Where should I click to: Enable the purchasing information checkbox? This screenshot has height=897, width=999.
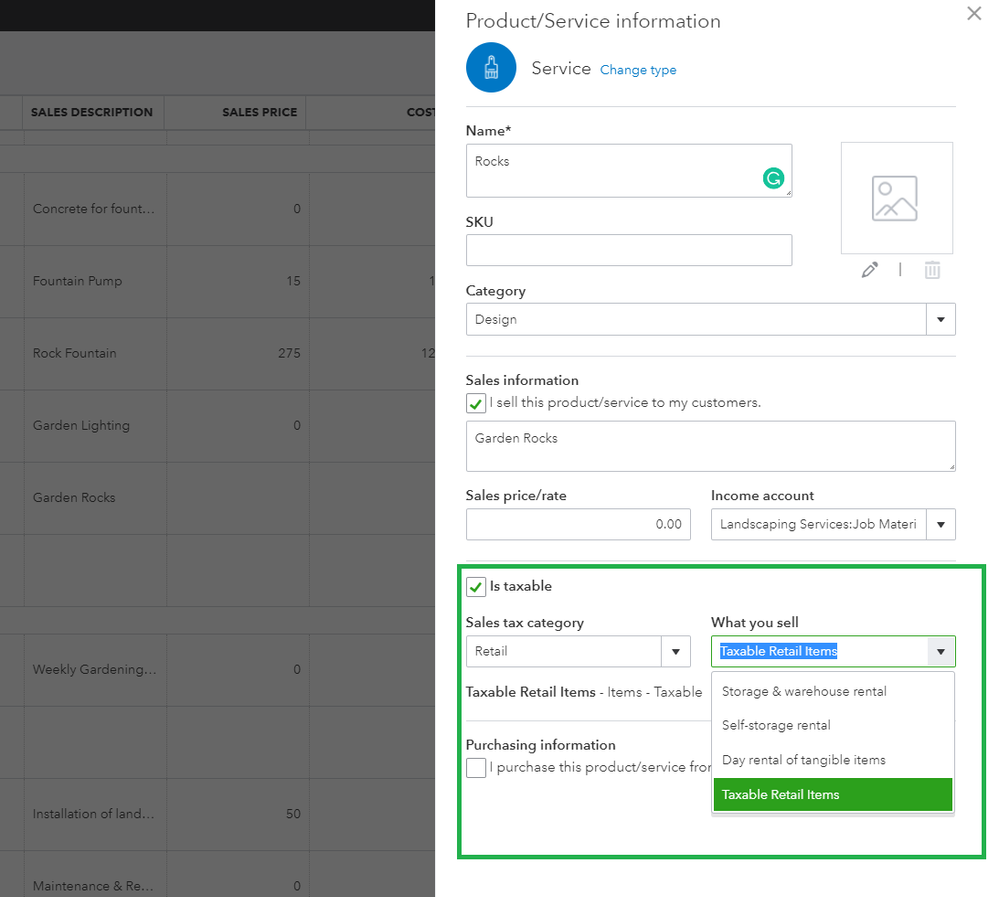click(476, 768)
